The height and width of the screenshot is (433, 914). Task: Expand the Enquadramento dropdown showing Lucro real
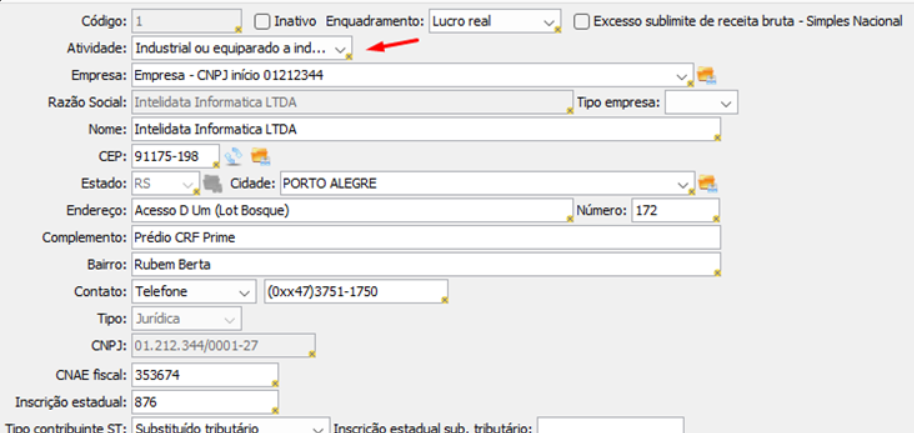[548, 20]
